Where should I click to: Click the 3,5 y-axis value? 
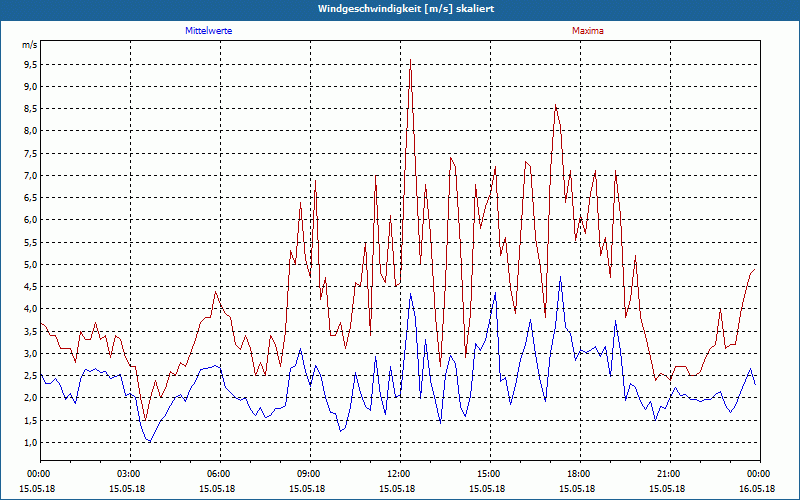(31, 331)
